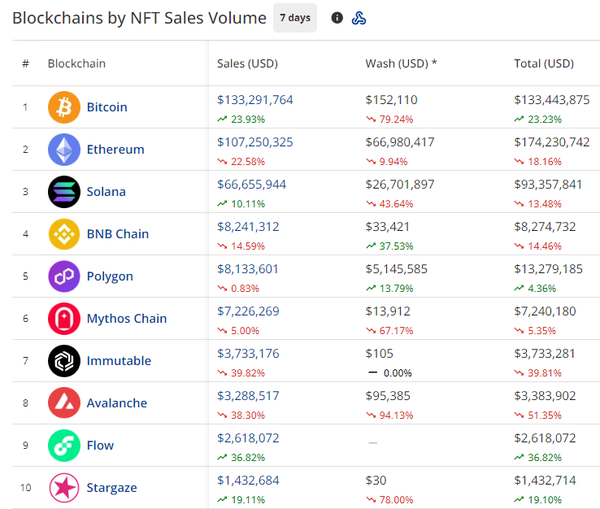Click the Polygon logo icon
This screenshot has height=509, width=600.
tap(64, 276)
